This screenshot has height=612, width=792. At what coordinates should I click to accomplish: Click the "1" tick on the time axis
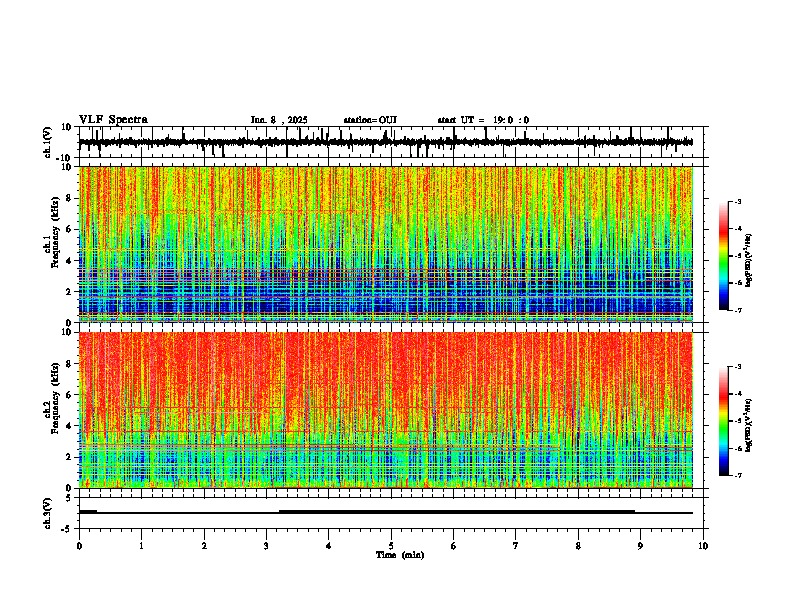pyautogui.click(x=141, y=546)
